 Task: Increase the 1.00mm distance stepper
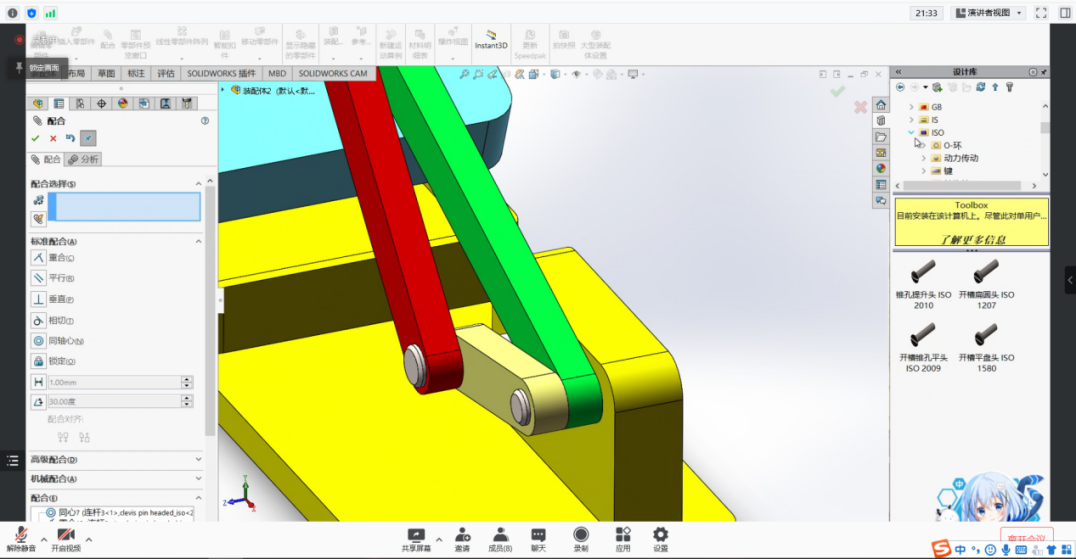(x=187, y=379)
